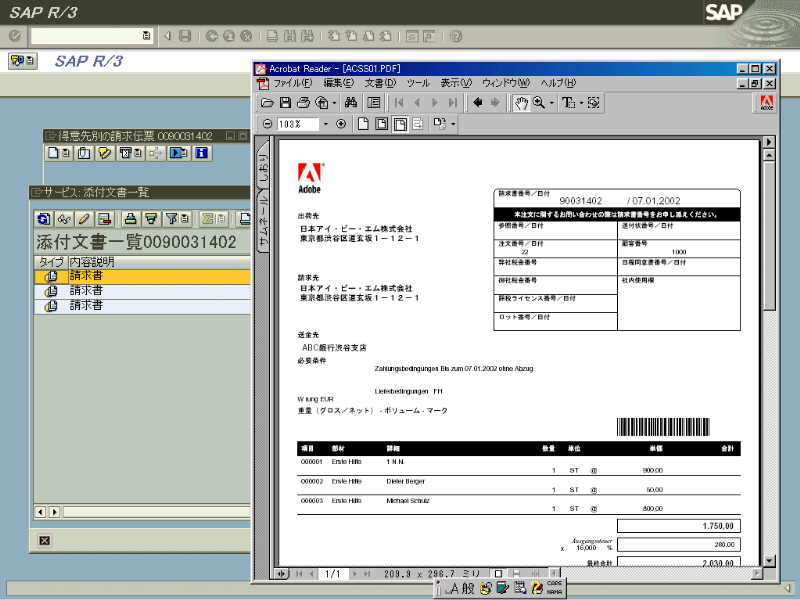Open the zoom percentage dropdown arrow
800x600 pixels.
click(x=325, y=124)
